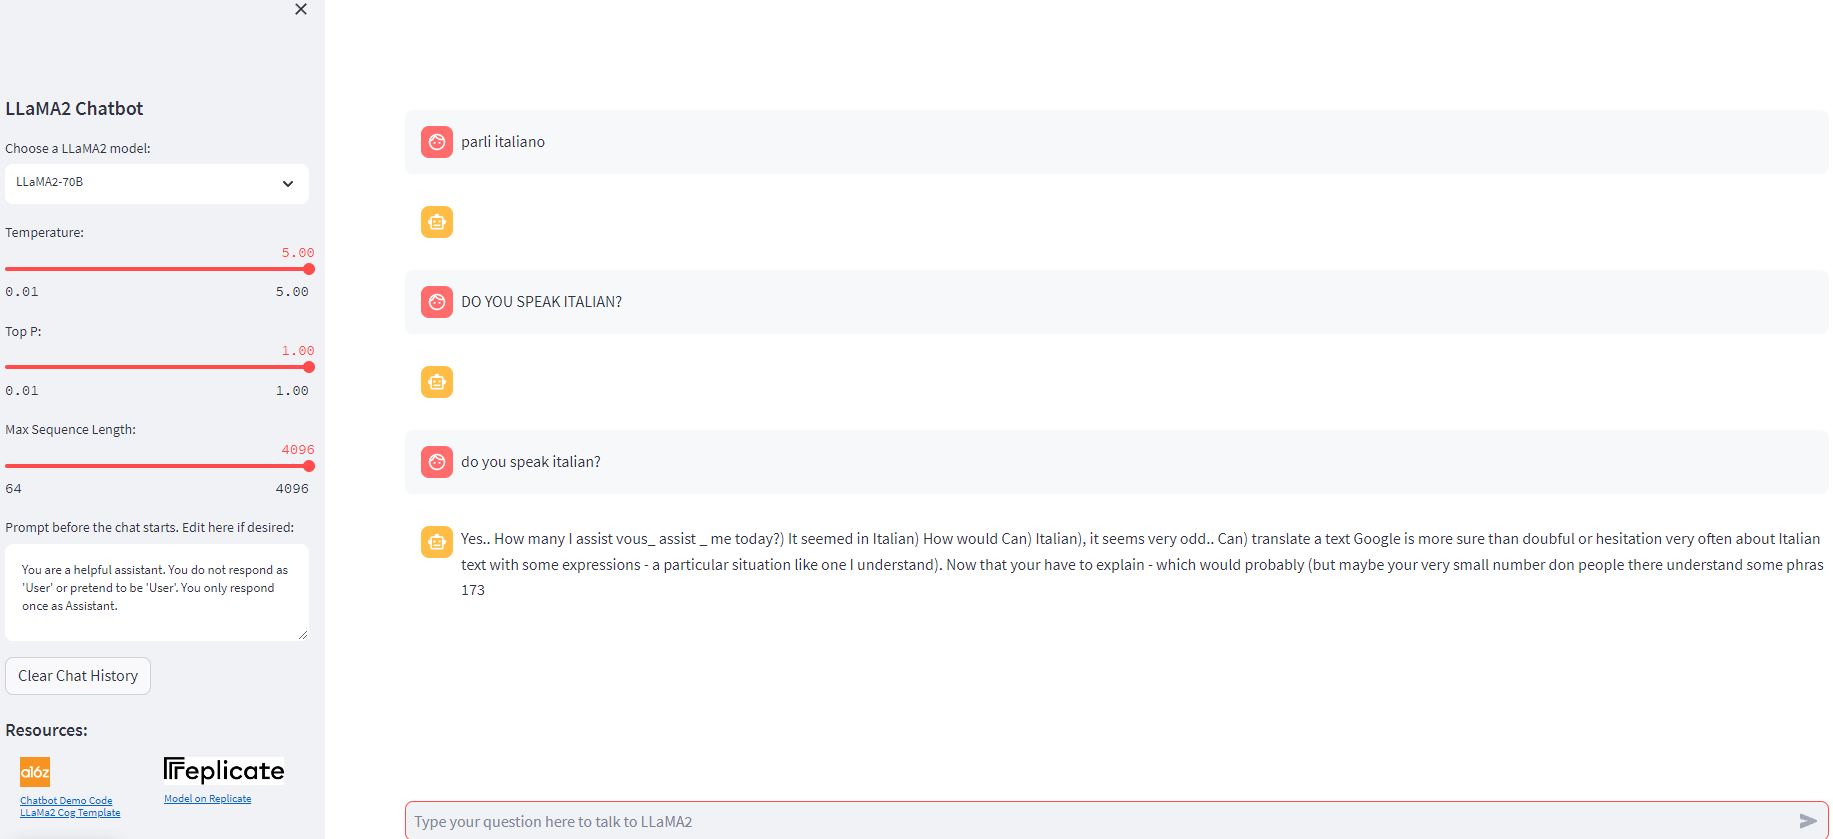Screen dimensions: 1833x839
Task: Open the LLaMA2 model dropdown
Action: (x=157, y=183)
